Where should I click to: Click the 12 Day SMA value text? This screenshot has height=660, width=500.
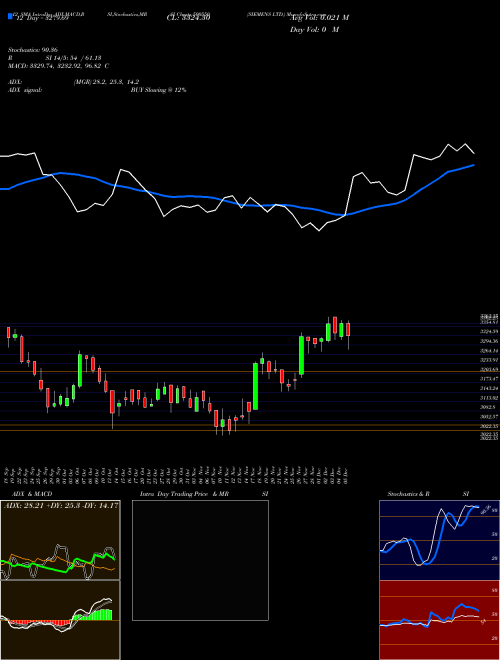point(42,18)
